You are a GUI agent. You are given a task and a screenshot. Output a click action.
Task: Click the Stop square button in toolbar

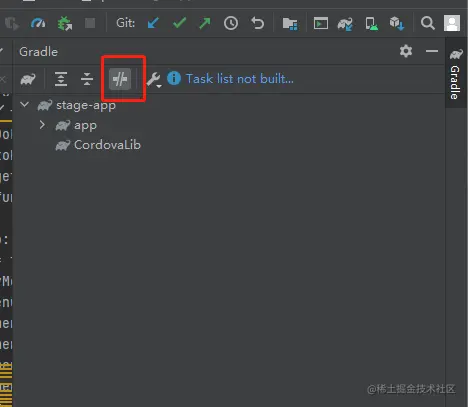[x=90, y=23]
